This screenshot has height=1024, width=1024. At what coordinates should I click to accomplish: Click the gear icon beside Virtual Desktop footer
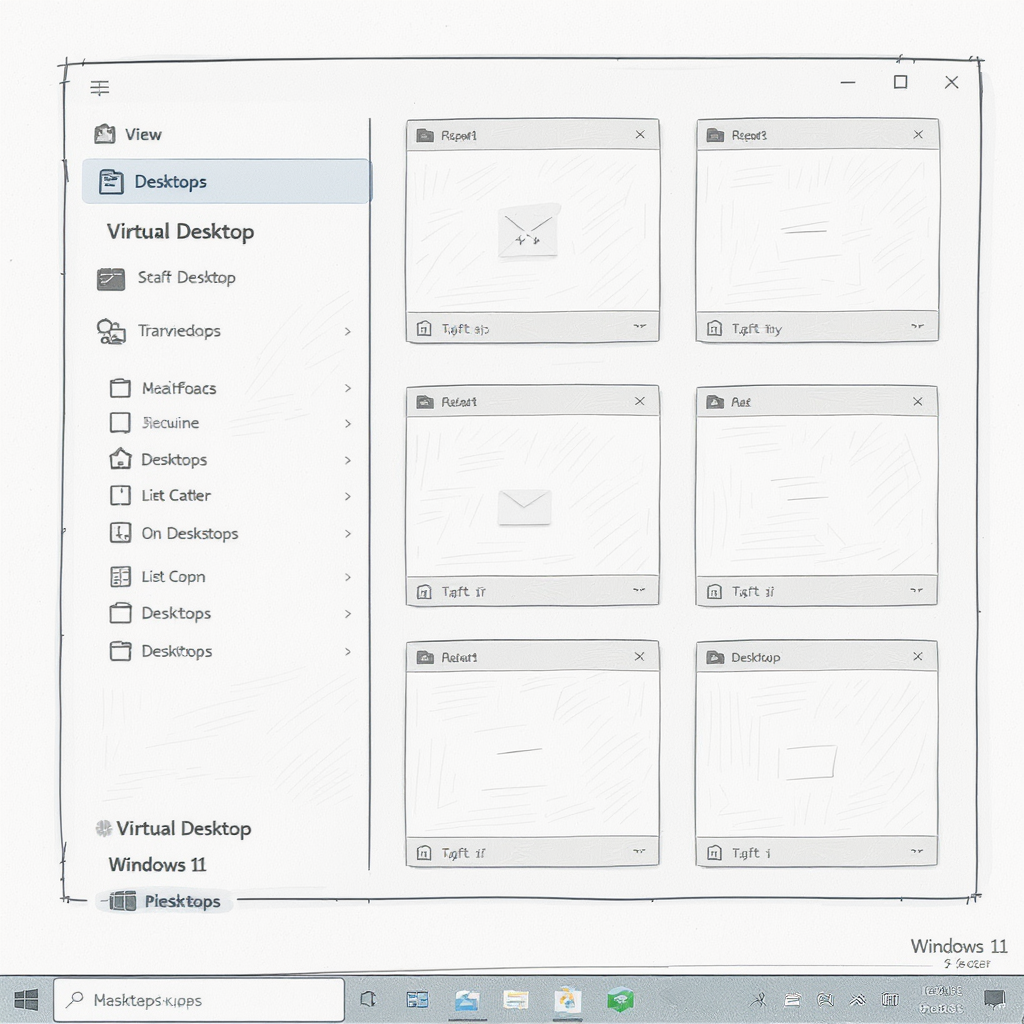[104, 829]
